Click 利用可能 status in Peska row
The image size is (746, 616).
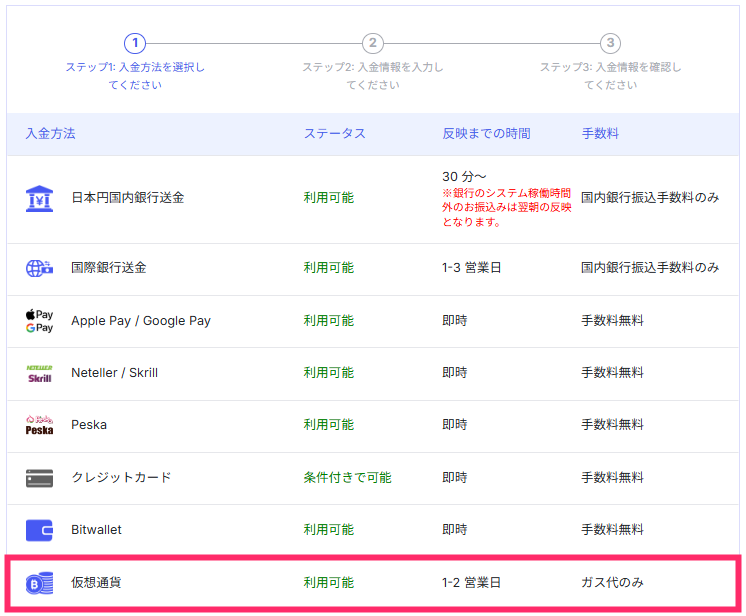click(x=329, y=424)
